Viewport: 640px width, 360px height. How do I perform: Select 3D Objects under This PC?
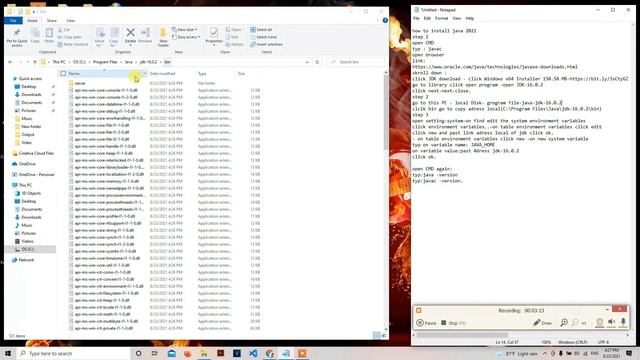pos(31,193)
